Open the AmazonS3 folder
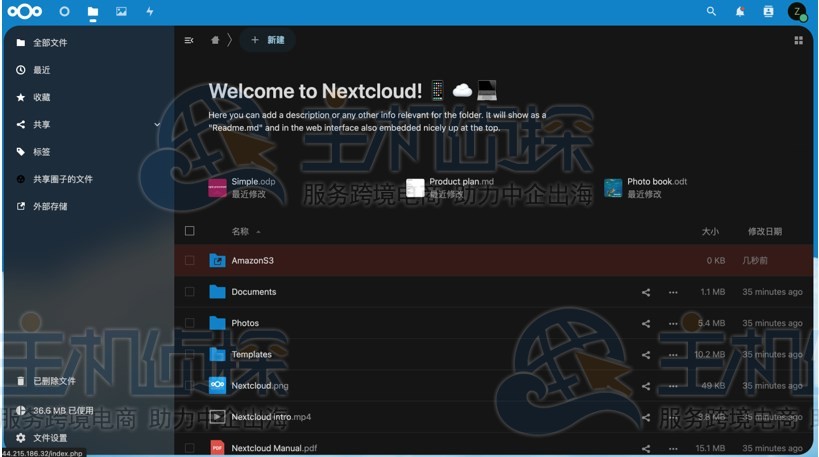Image resolution: width=819 pixels, height=457 pixels. [253, 261]
